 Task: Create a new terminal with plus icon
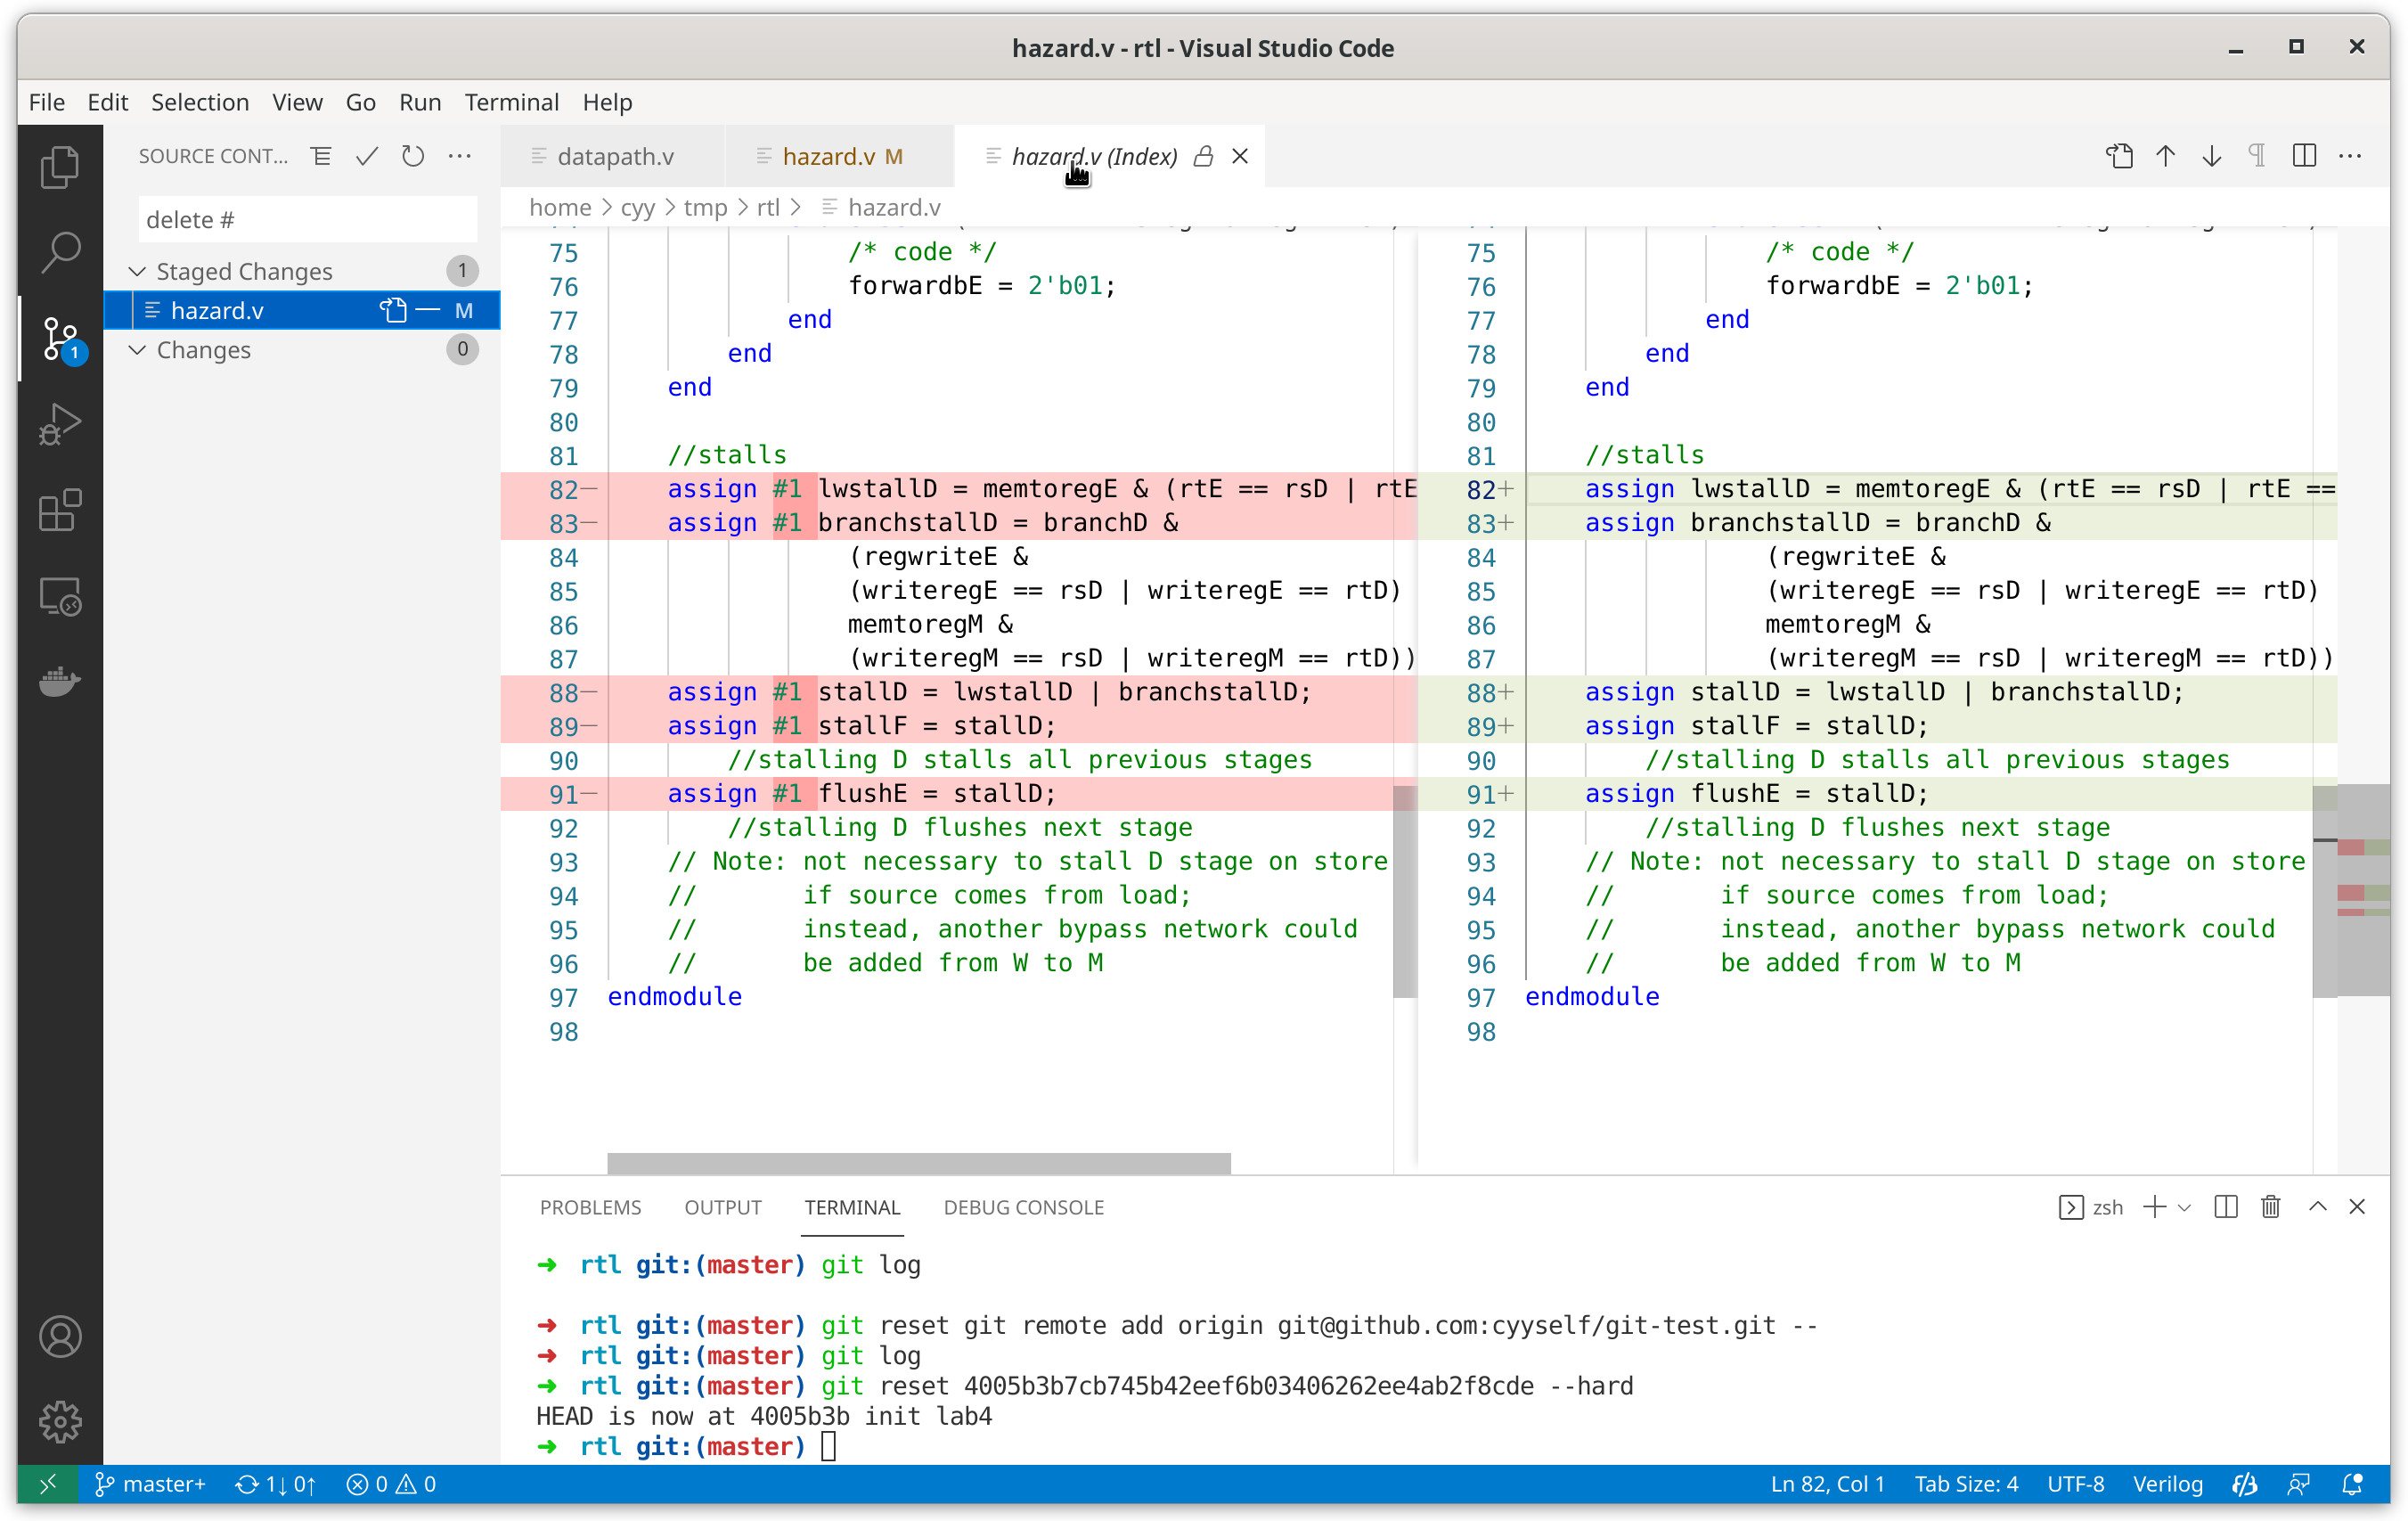(x=2154, y=1207)
